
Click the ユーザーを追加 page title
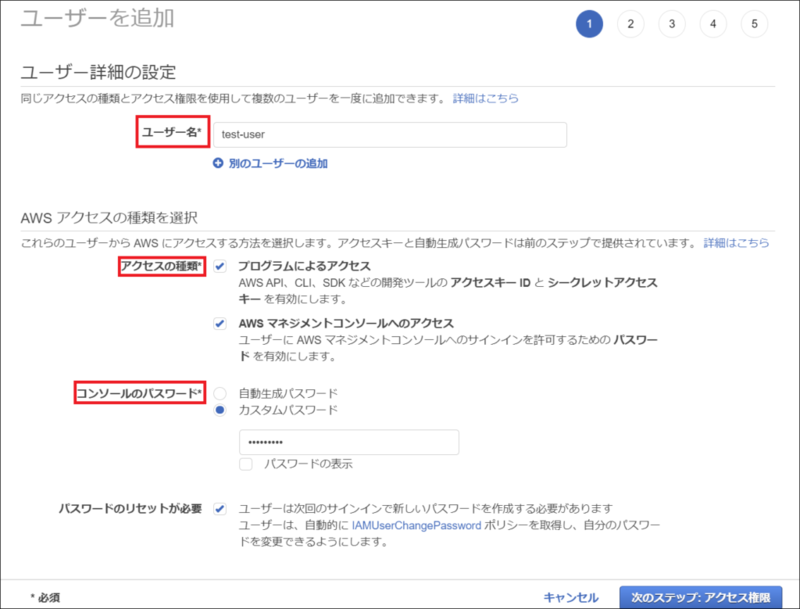[x=97, y=18]
